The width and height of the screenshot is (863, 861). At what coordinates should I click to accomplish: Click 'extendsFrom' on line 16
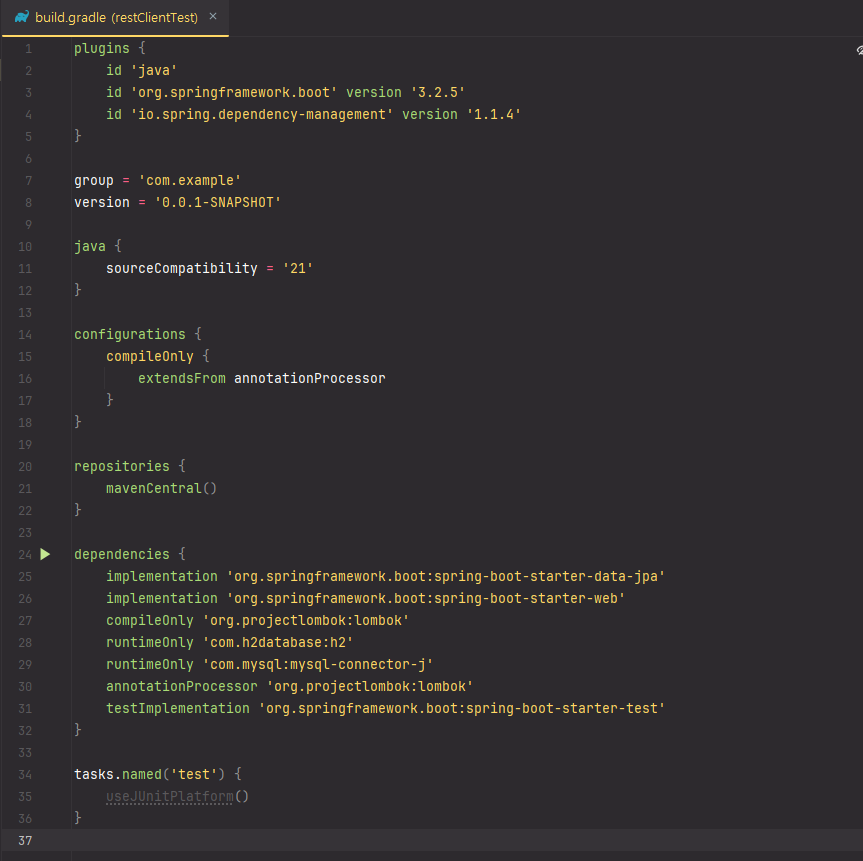182,379
